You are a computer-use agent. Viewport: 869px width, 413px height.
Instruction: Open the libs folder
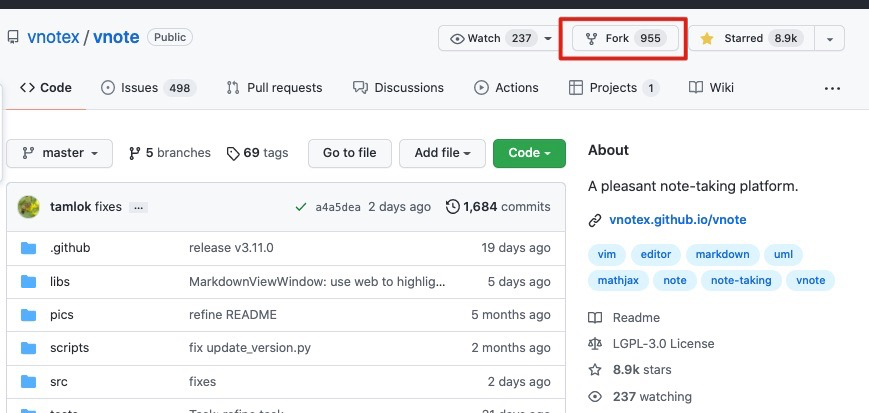(x=60, y=282)
